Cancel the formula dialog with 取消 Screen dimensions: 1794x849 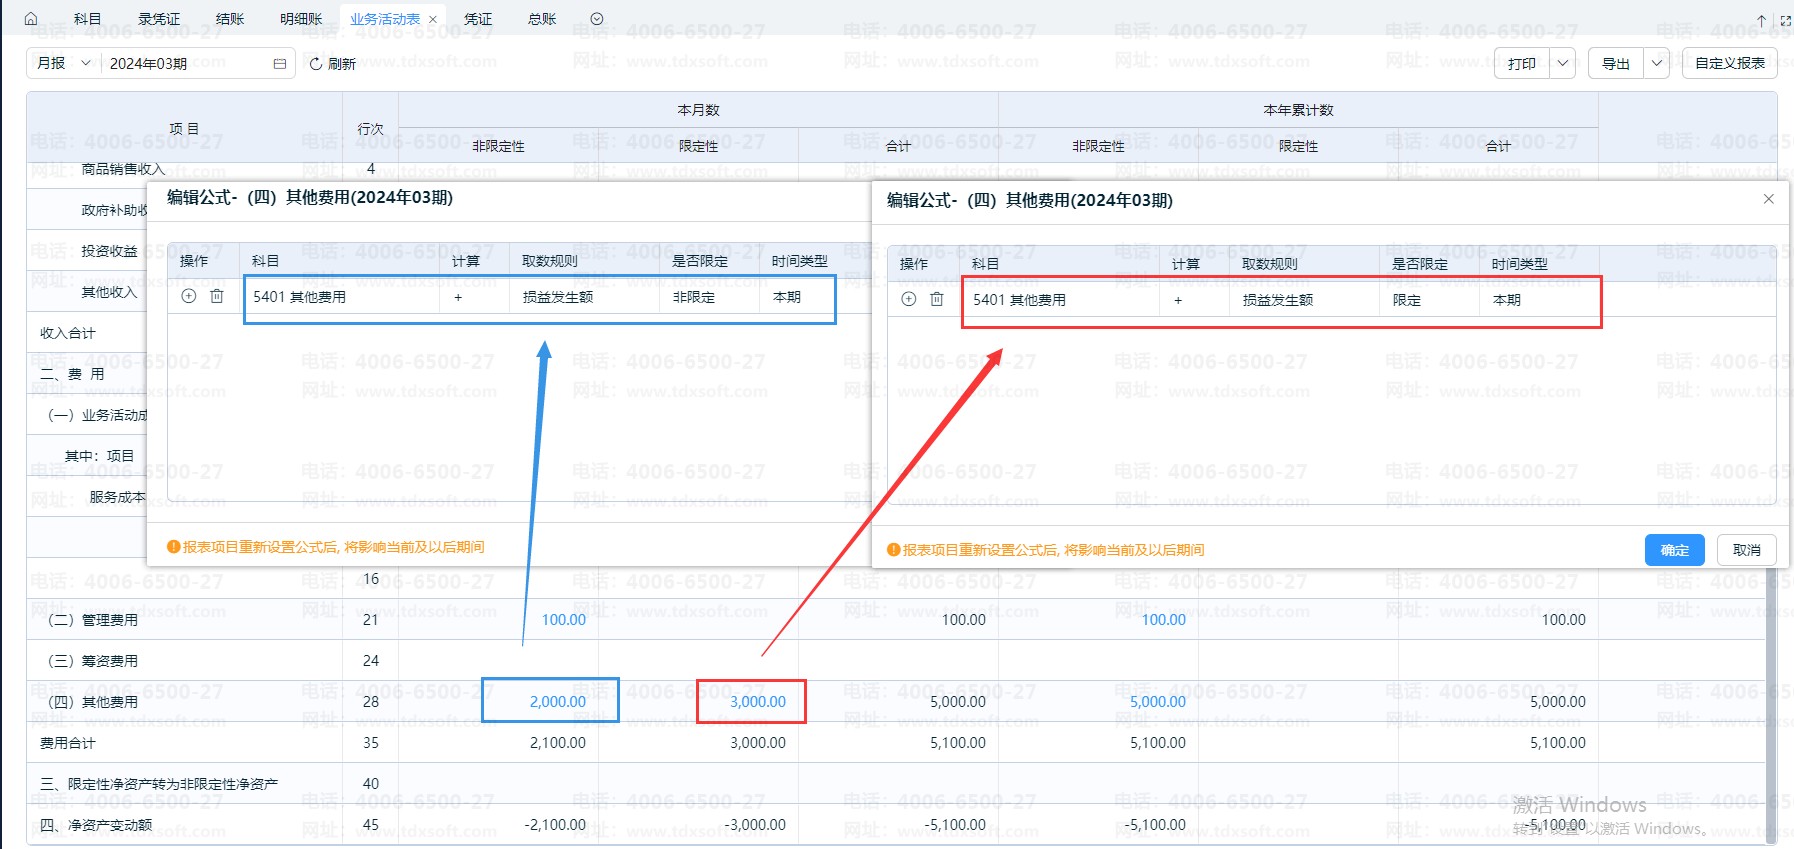click(1746, 550)
